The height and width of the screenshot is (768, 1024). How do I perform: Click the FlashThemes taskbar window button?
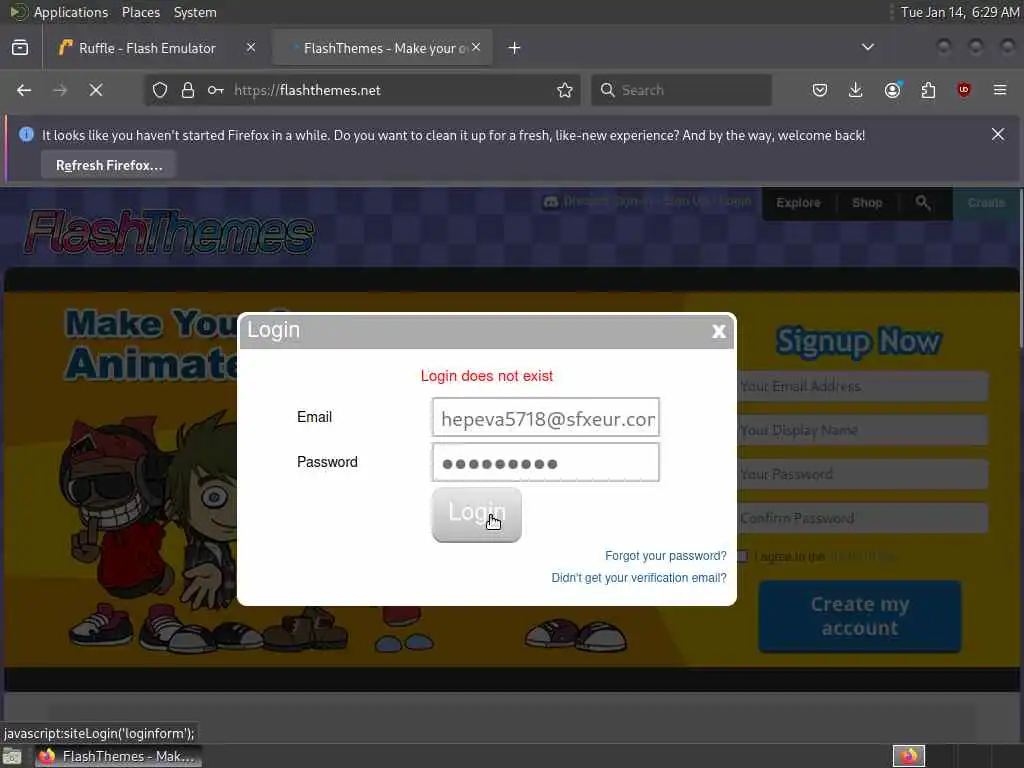(x=118, y=756)
